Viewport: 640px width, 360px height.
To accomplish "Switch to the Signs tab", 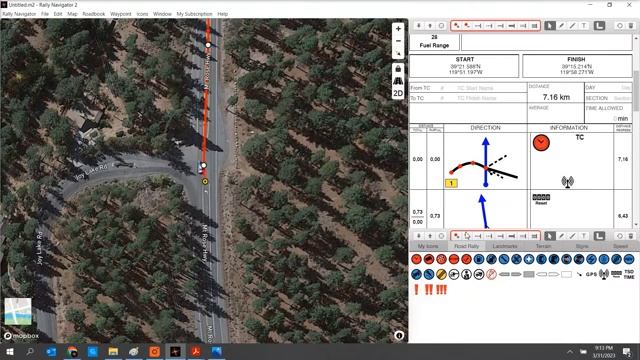I will coord(582,246).
